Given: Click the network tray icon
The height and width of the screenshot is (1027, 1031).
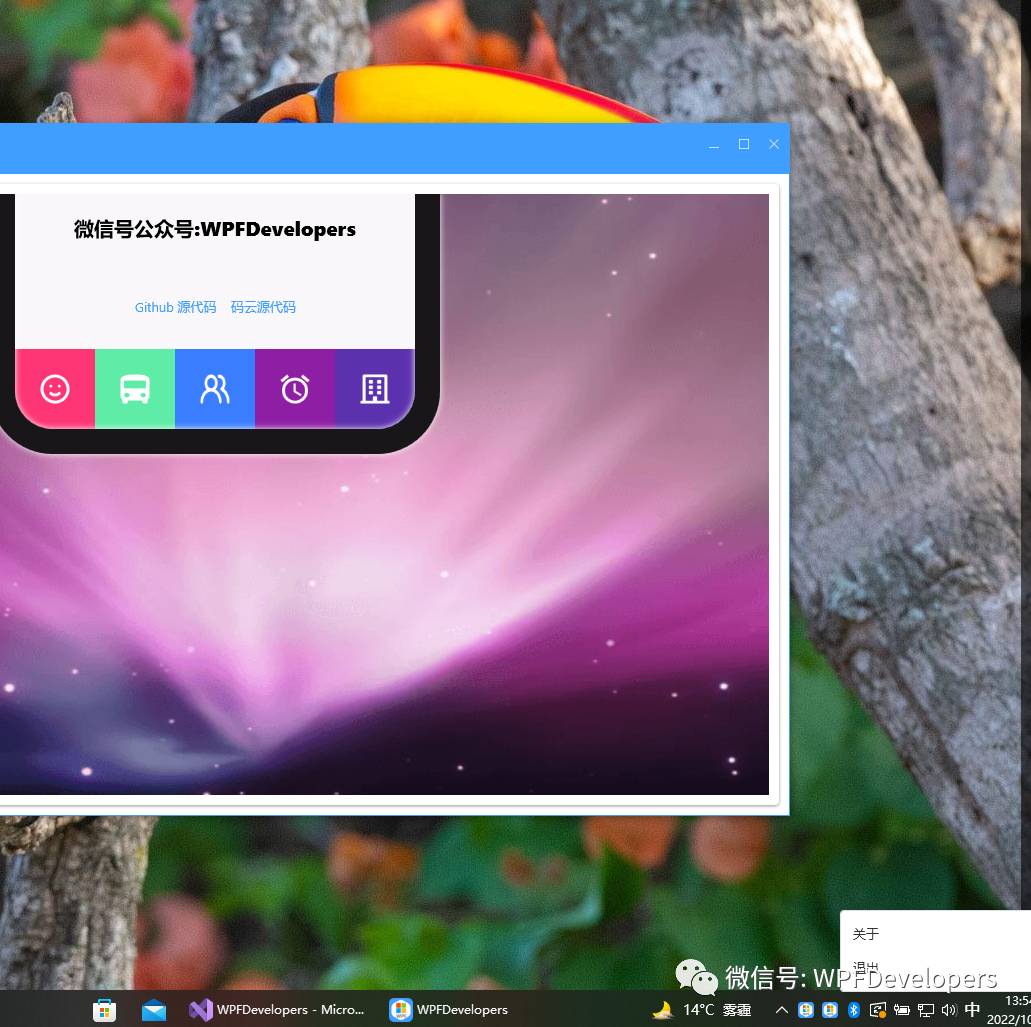Looking at the screenshot, I should (926, 1010).
